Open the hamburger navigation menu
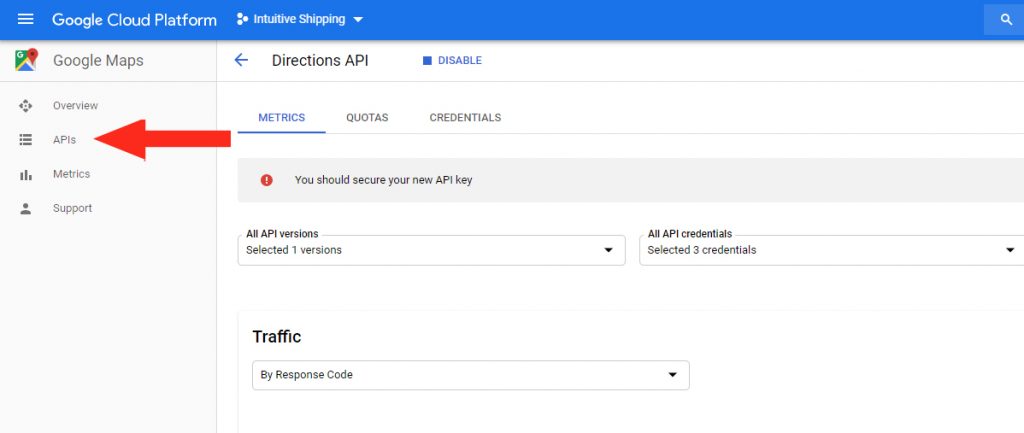This screenshot has height=433, width=1024. [25, 19]
